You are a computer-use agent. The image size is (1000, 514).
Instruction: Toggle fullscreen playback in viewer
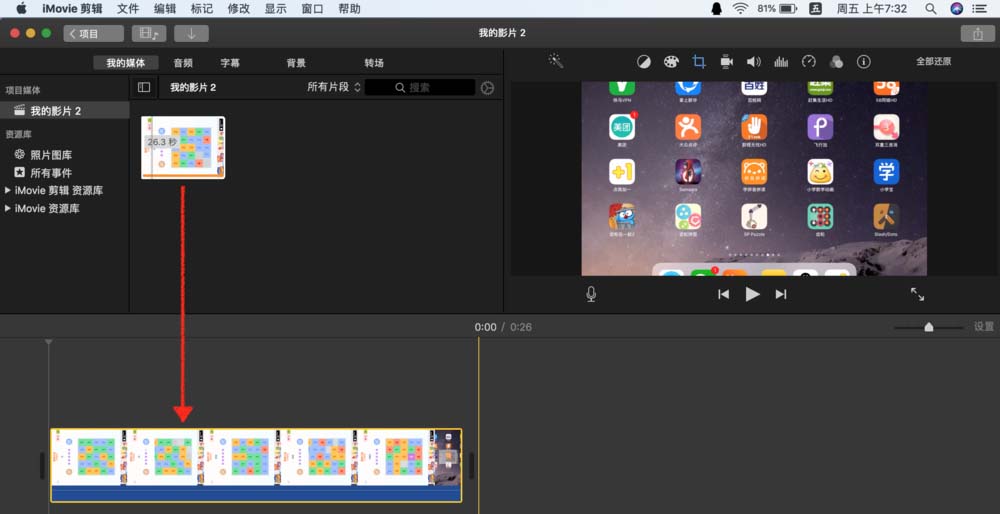pos(917,294)
